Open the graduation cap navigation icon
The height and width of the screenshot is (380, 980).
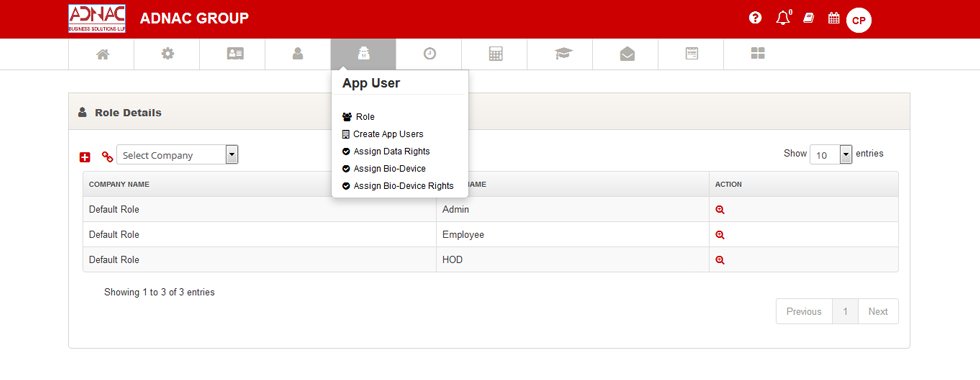[x=563, y=54]
